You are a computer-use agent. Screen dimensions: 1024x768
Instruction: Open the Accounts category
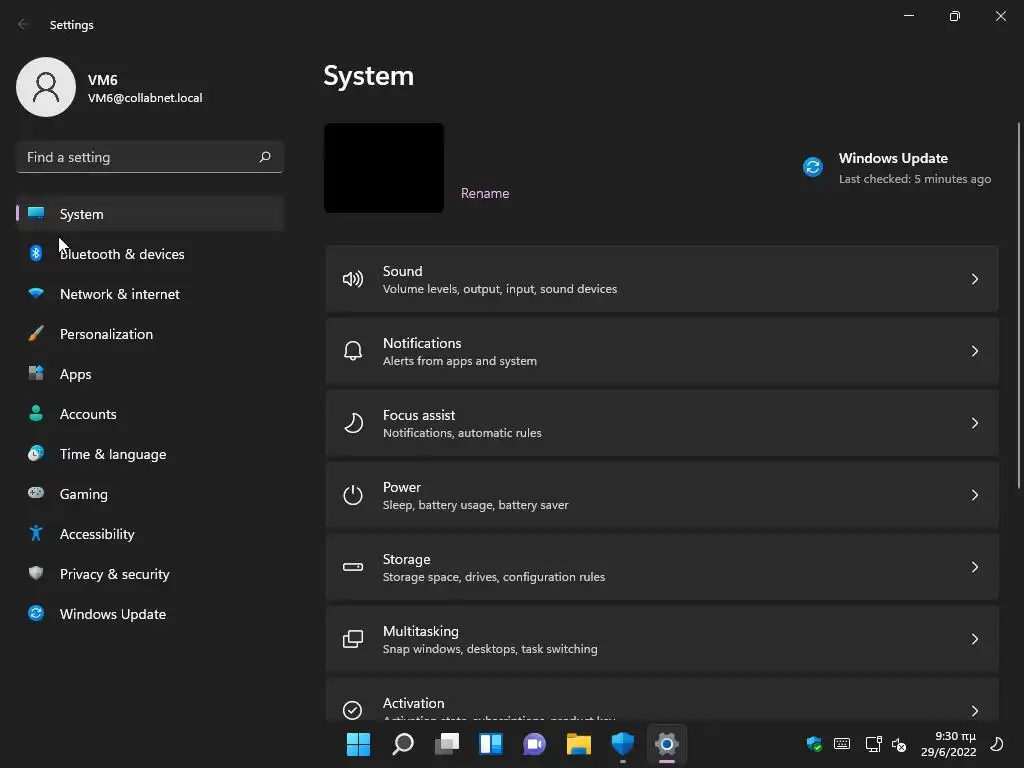click(x=150, y=414)
